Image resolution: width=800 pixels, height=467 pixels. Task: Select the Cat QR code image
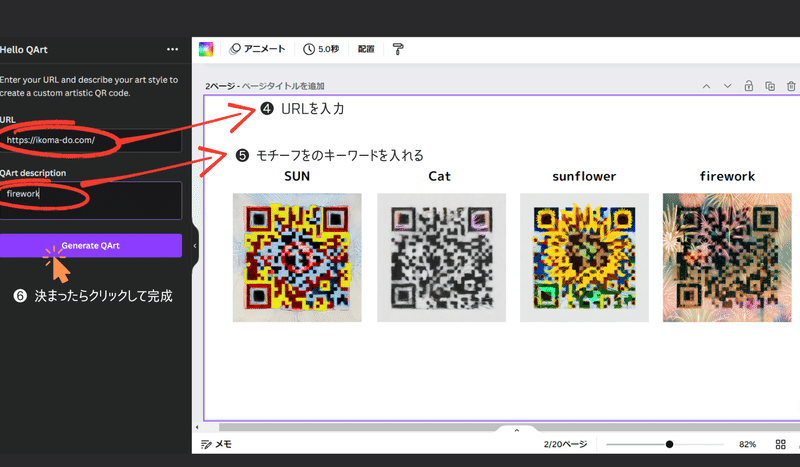(441, 257)
